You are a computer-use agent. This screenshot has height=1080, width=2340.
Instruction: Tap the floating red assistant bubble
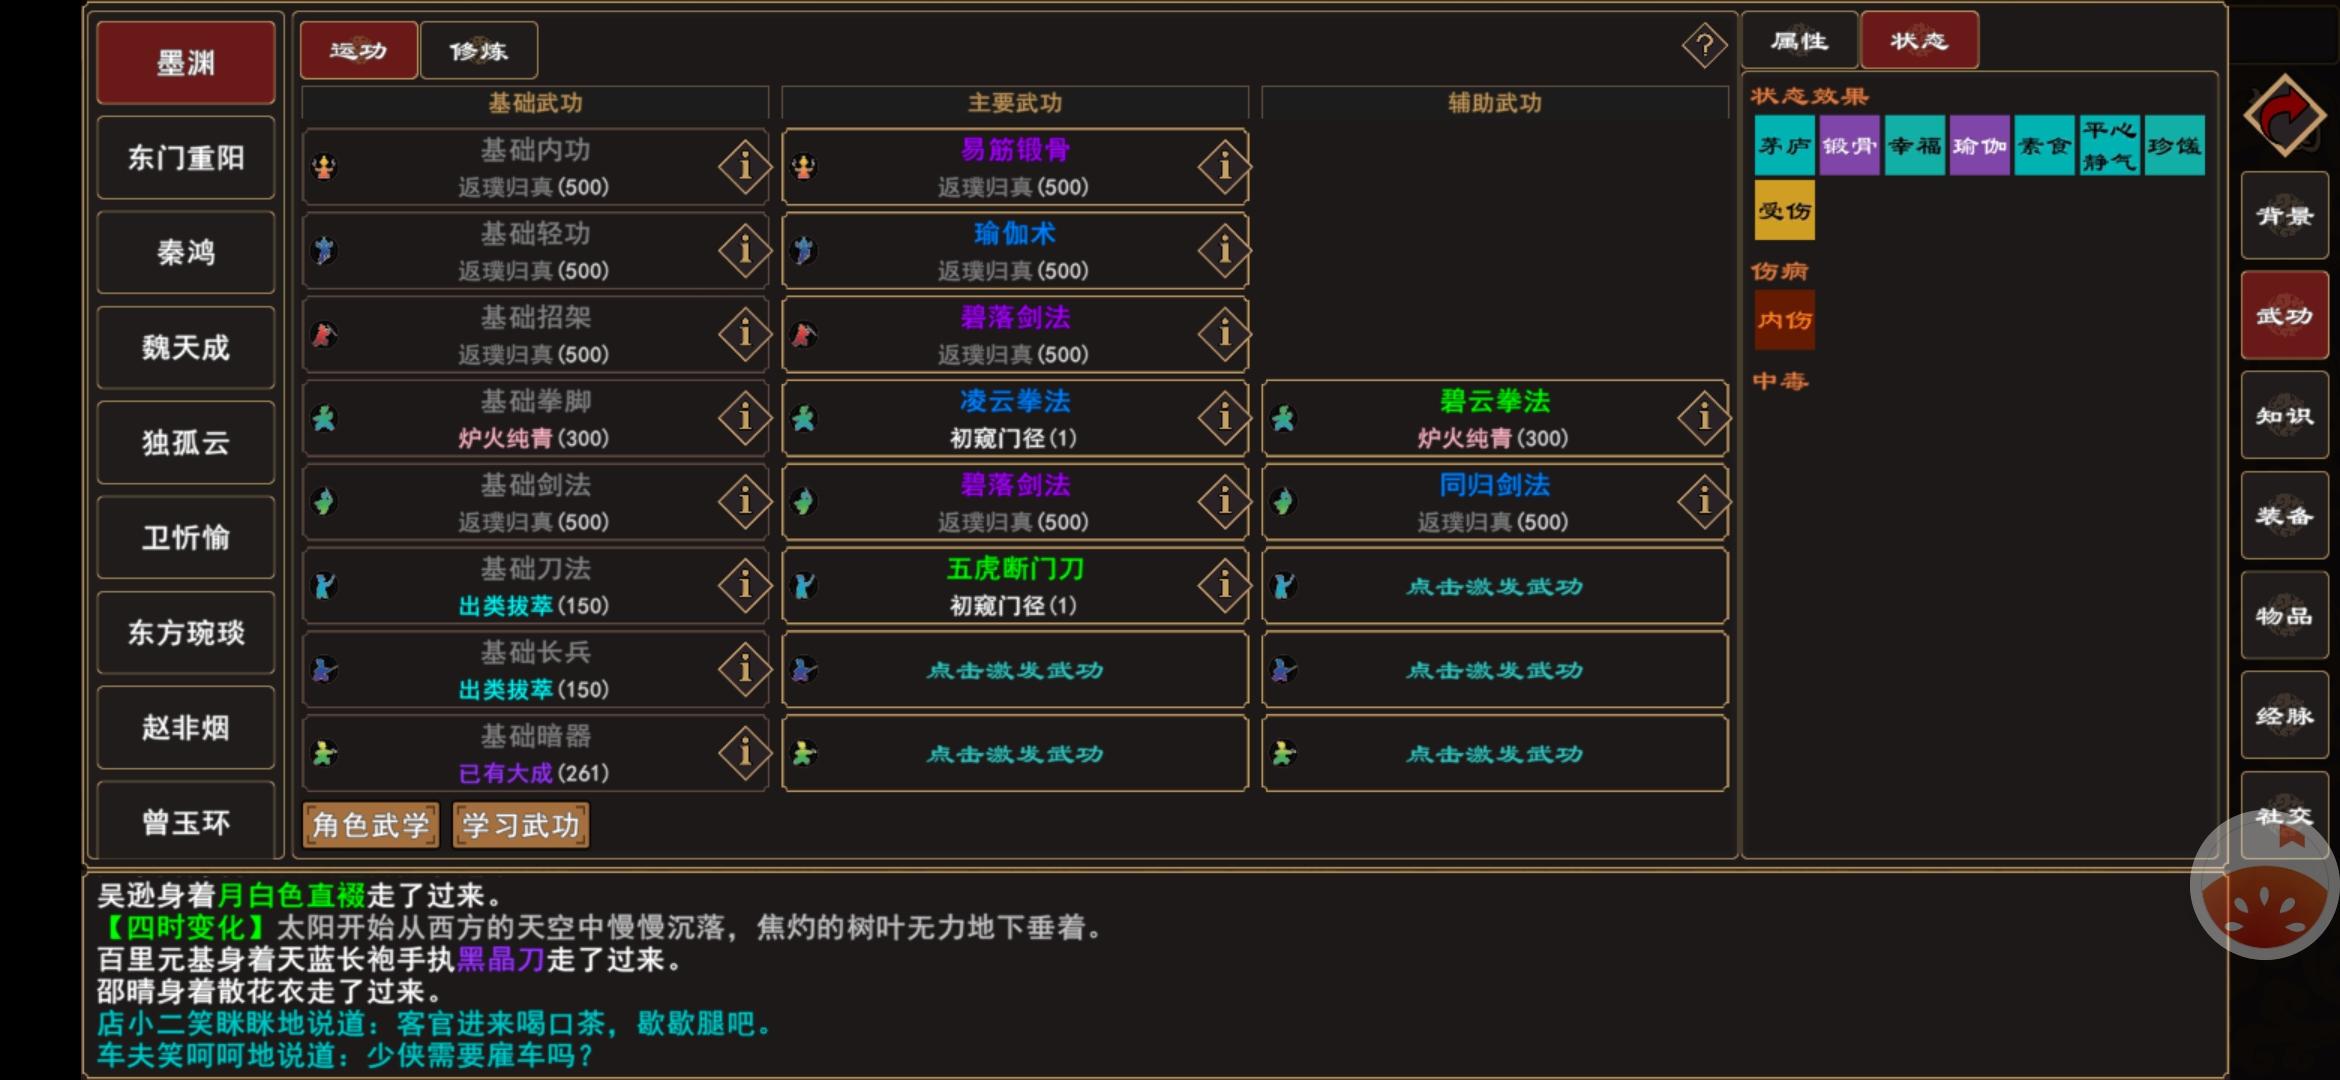pyautogui.click(x=2264, y=886)
